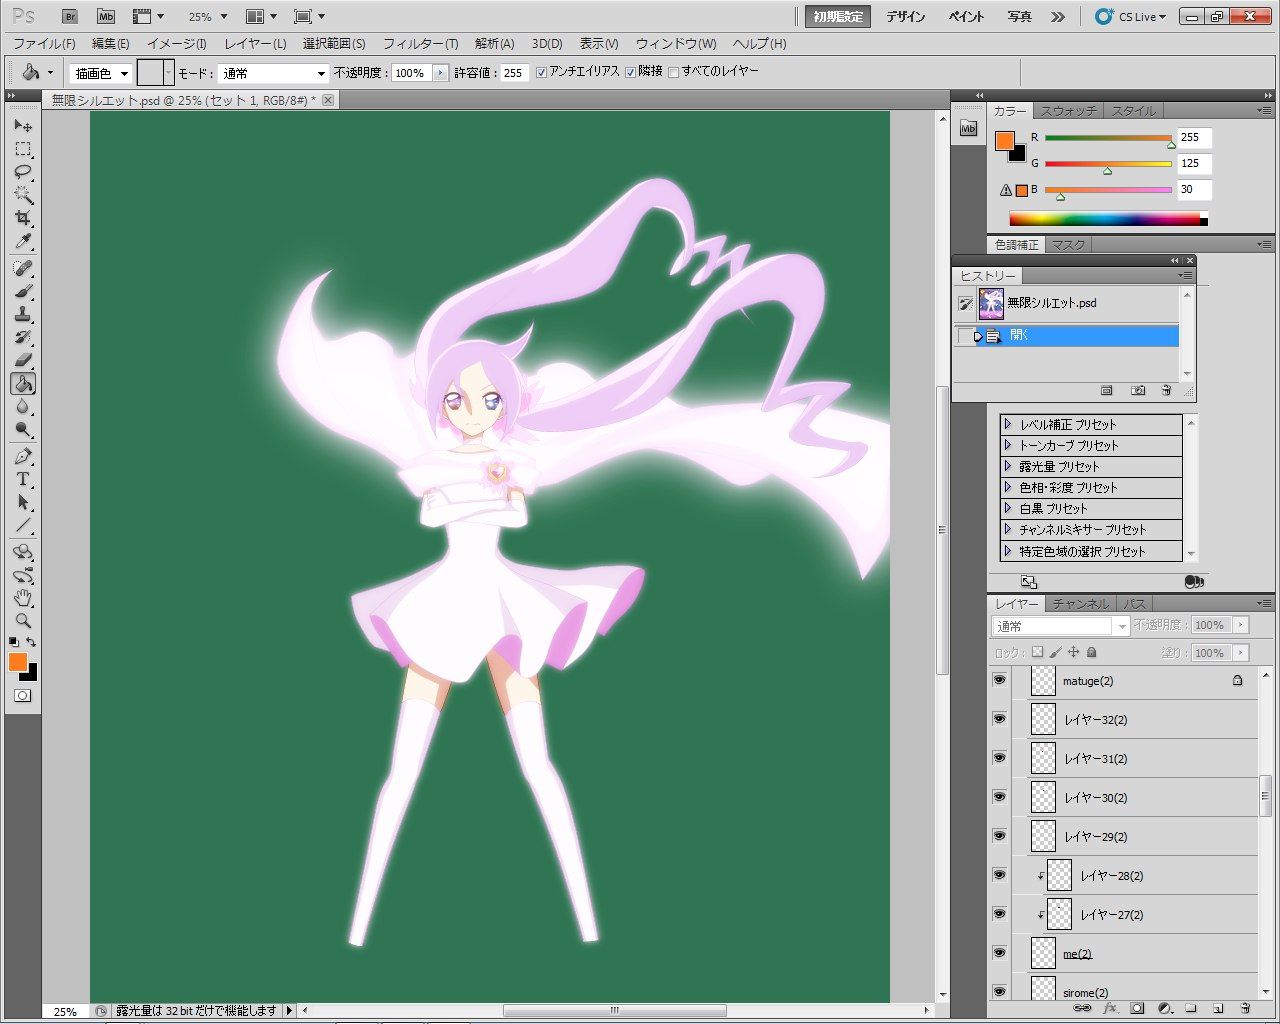Image resolution: width=1280 pixels, height=1024 pixels.
Task: Launch Adobe Bridge from top bar
Action: [69, 17]
